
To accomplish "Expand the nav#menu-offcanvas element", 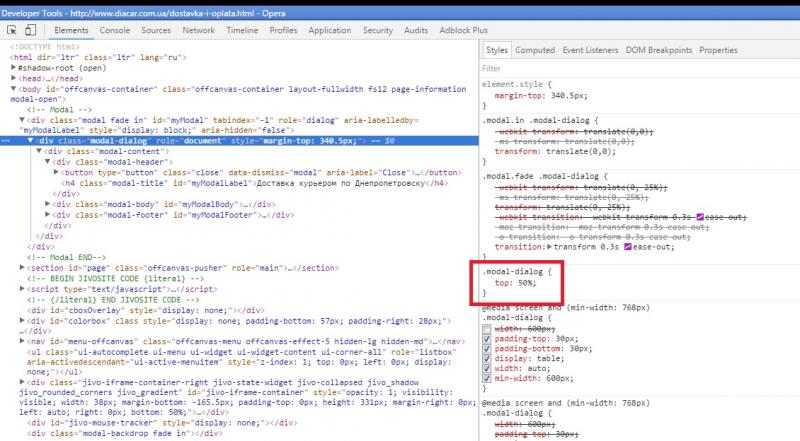I will tap(22, 341).
